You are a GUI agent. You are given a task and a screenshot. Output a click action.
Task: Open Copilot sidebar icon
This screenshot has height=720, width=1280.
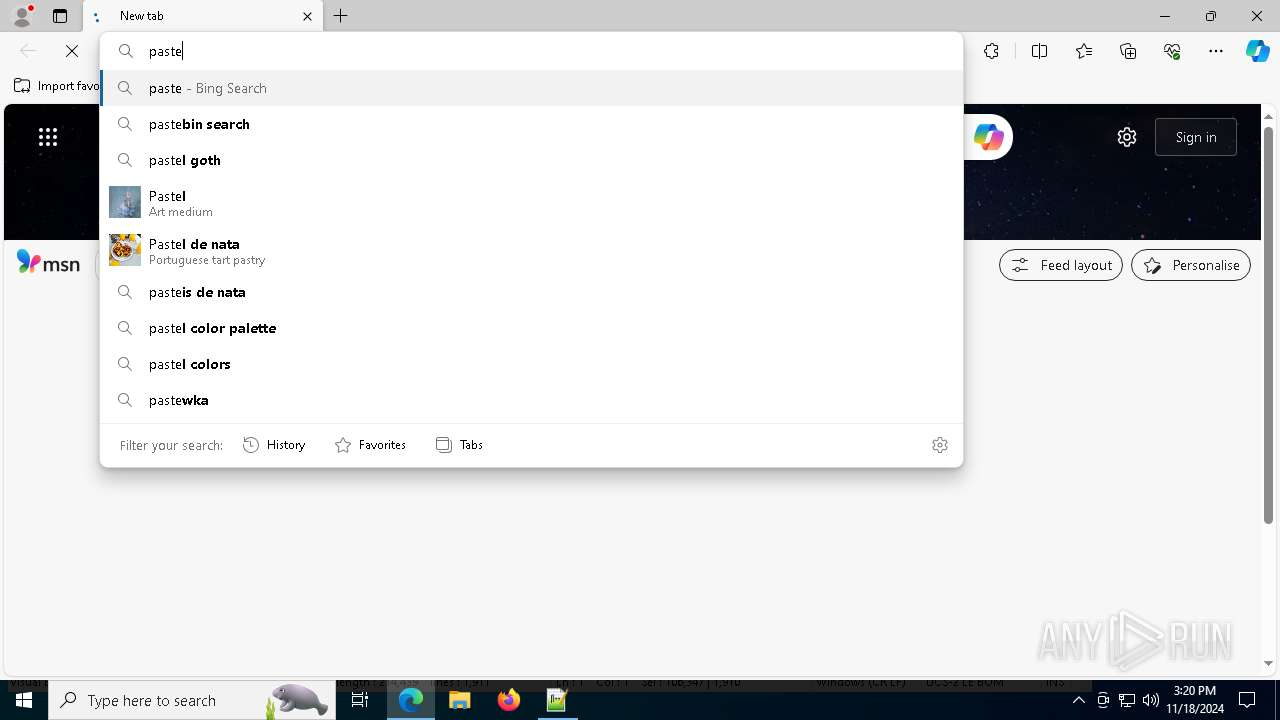click(1257, 51)
